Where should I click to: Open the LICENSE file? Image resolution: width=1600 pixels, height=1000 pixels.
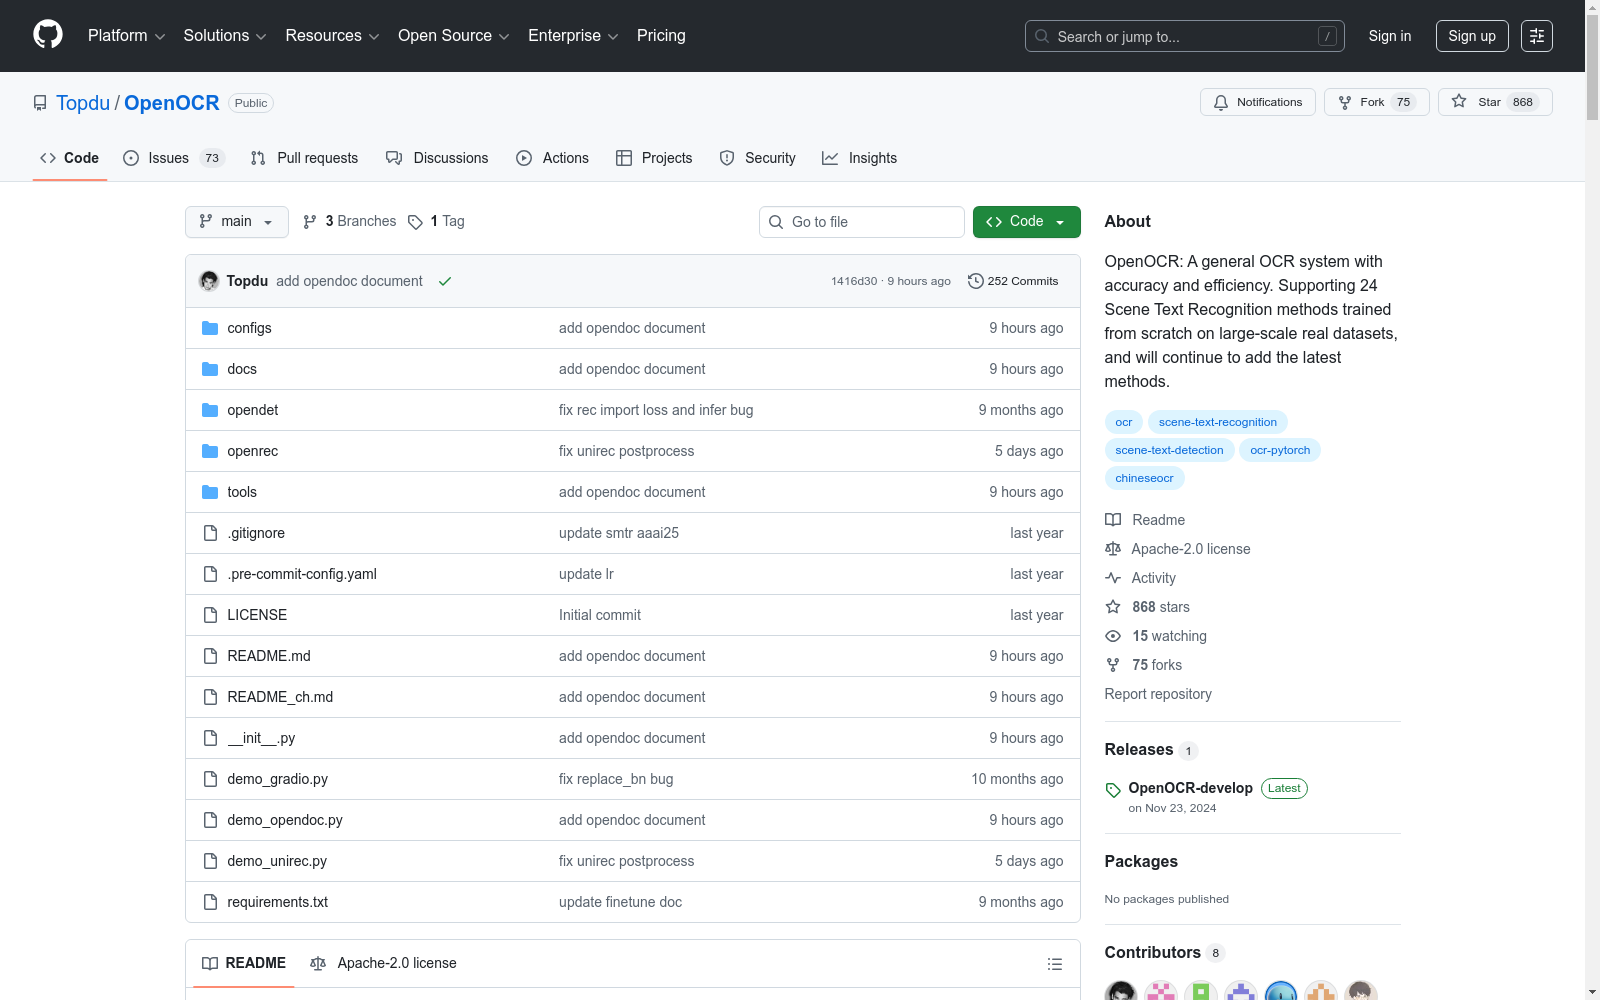click(257, 615)
